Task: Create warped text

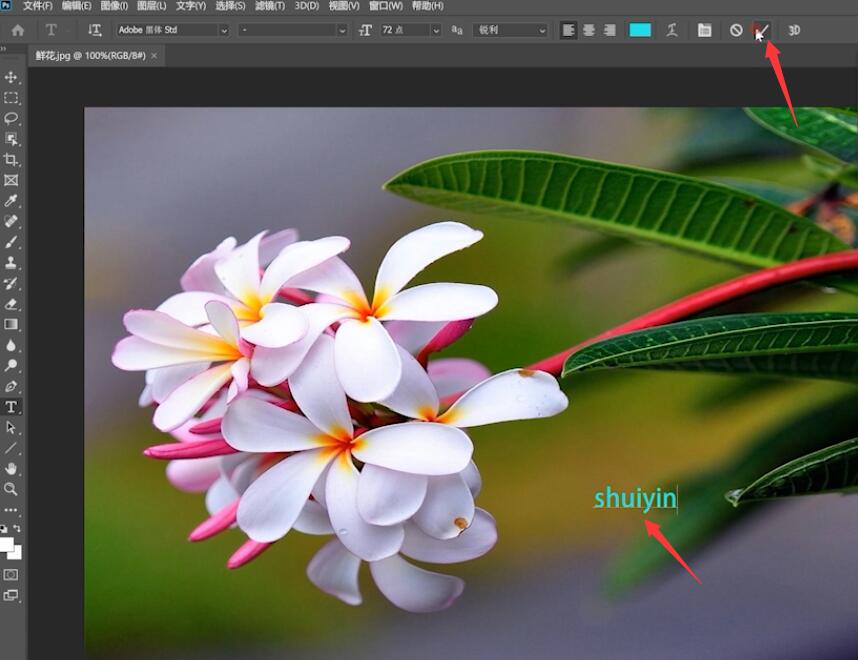Action: click(672, 30)
